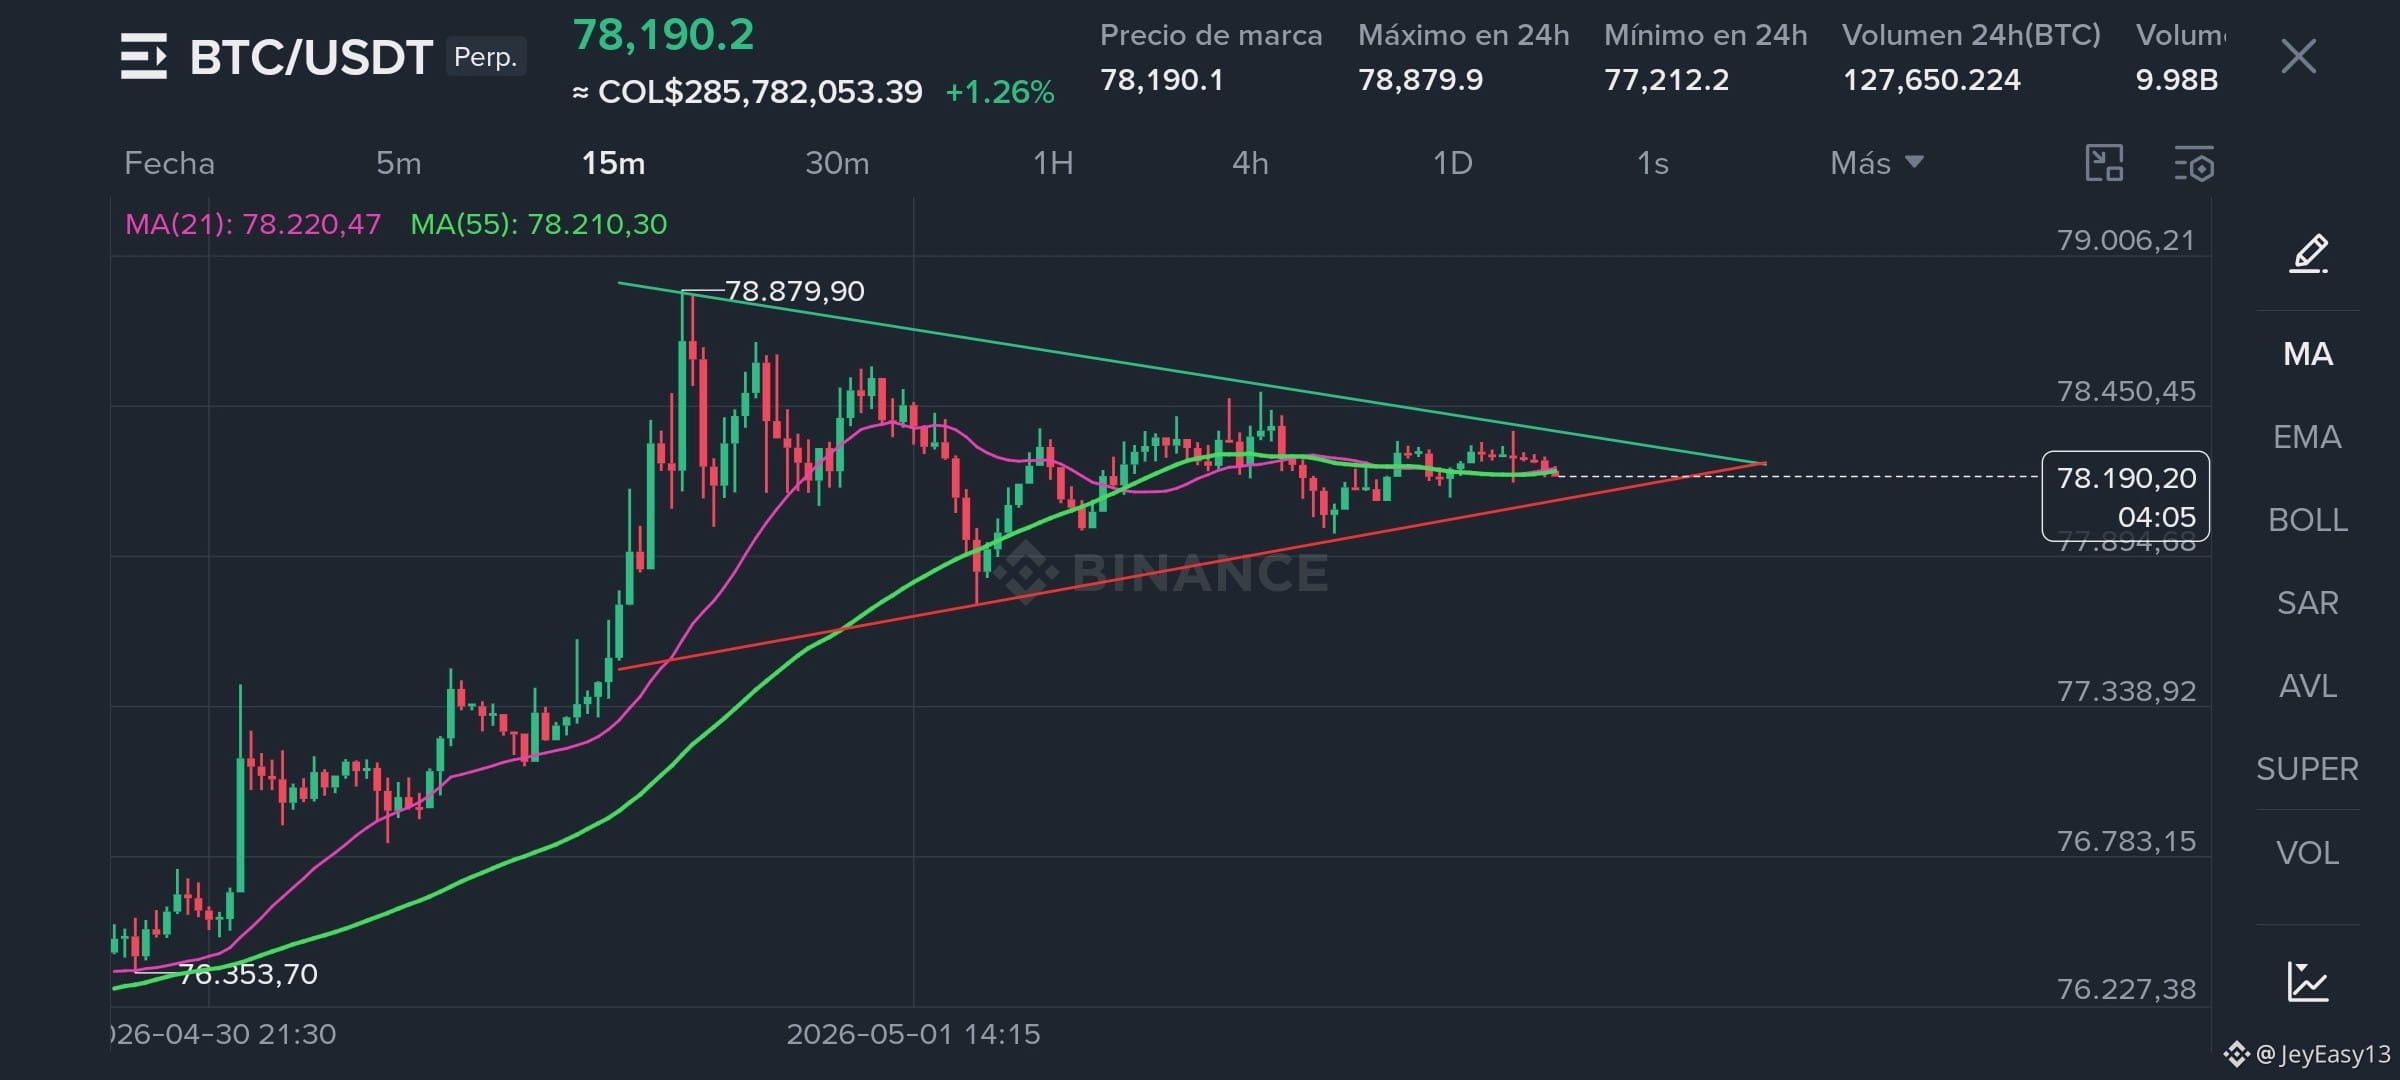Viewport: 2400px width, 1080px height.
Task: Click the line chart icon under VOL
Action: coord(2308,981)
